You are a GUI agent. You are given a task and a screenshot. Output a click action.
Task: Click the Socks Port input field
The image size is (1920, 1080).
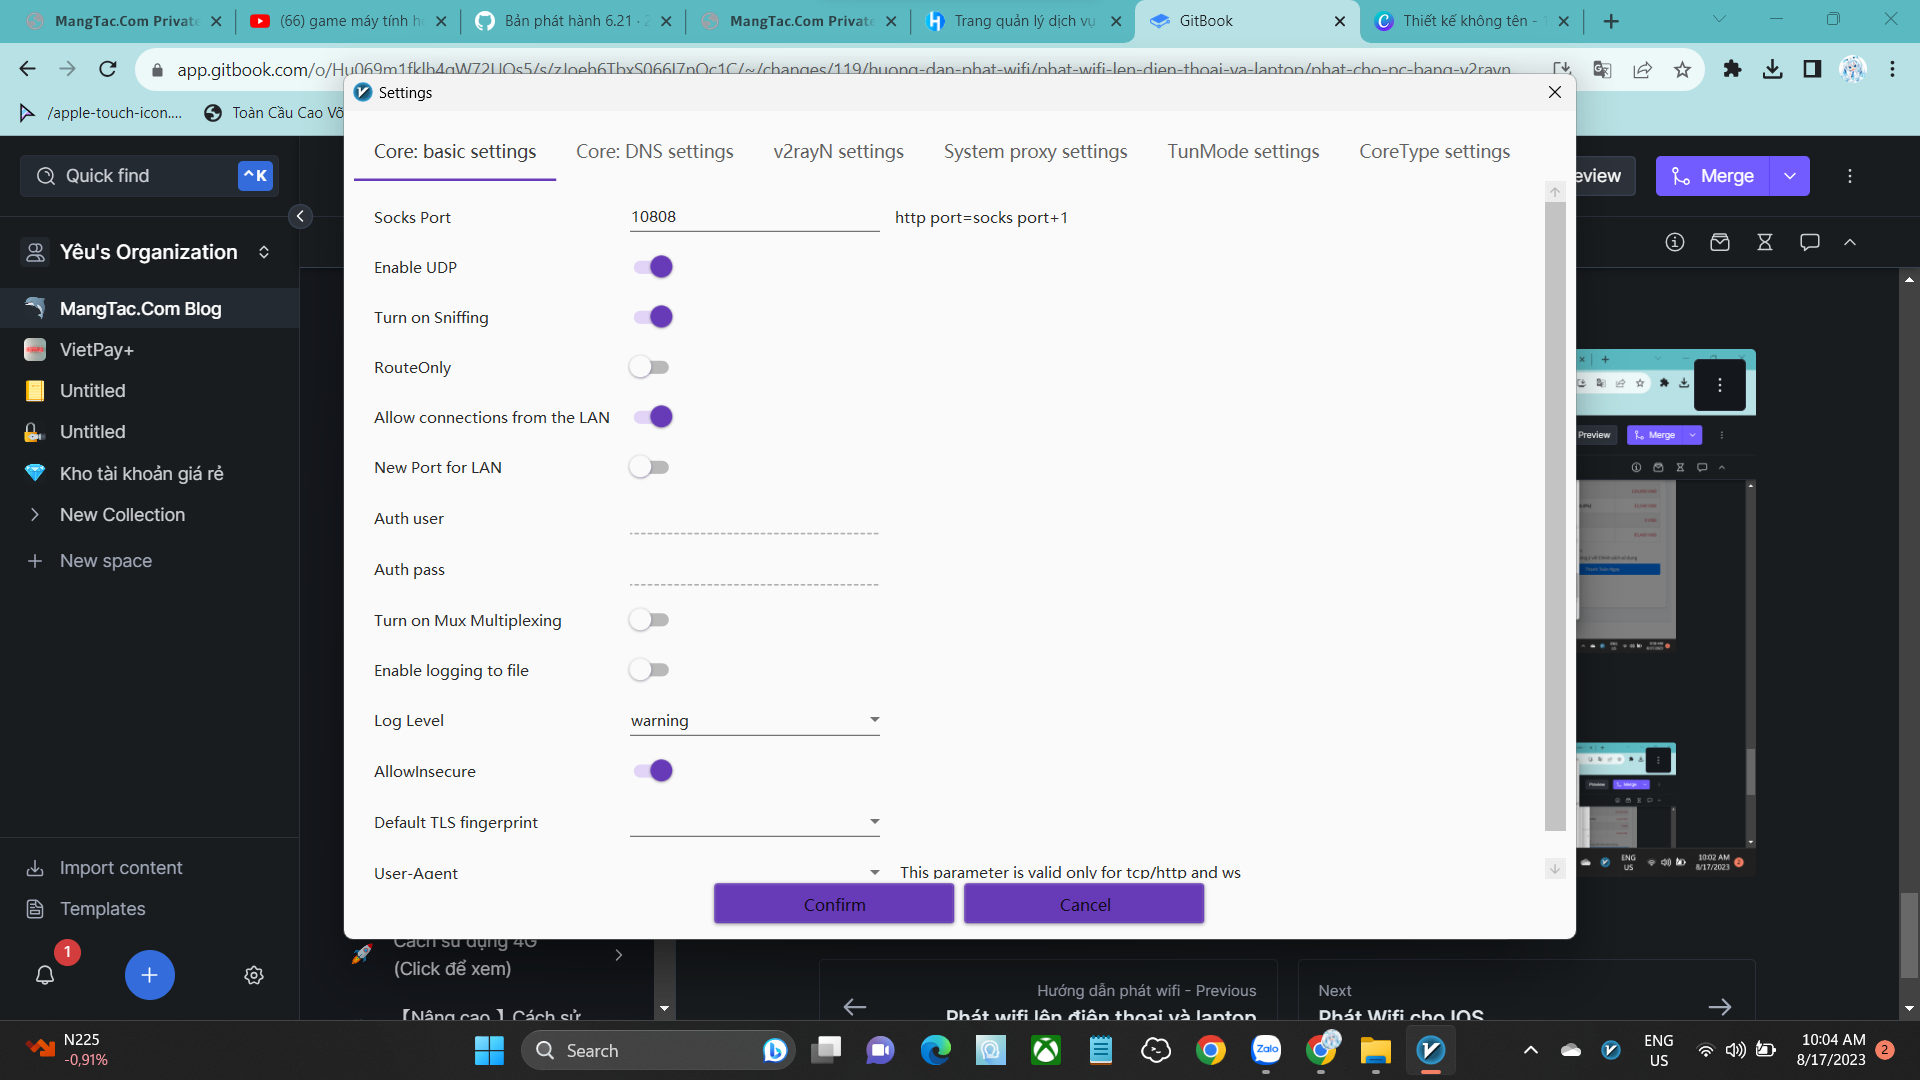pos(754,217)
